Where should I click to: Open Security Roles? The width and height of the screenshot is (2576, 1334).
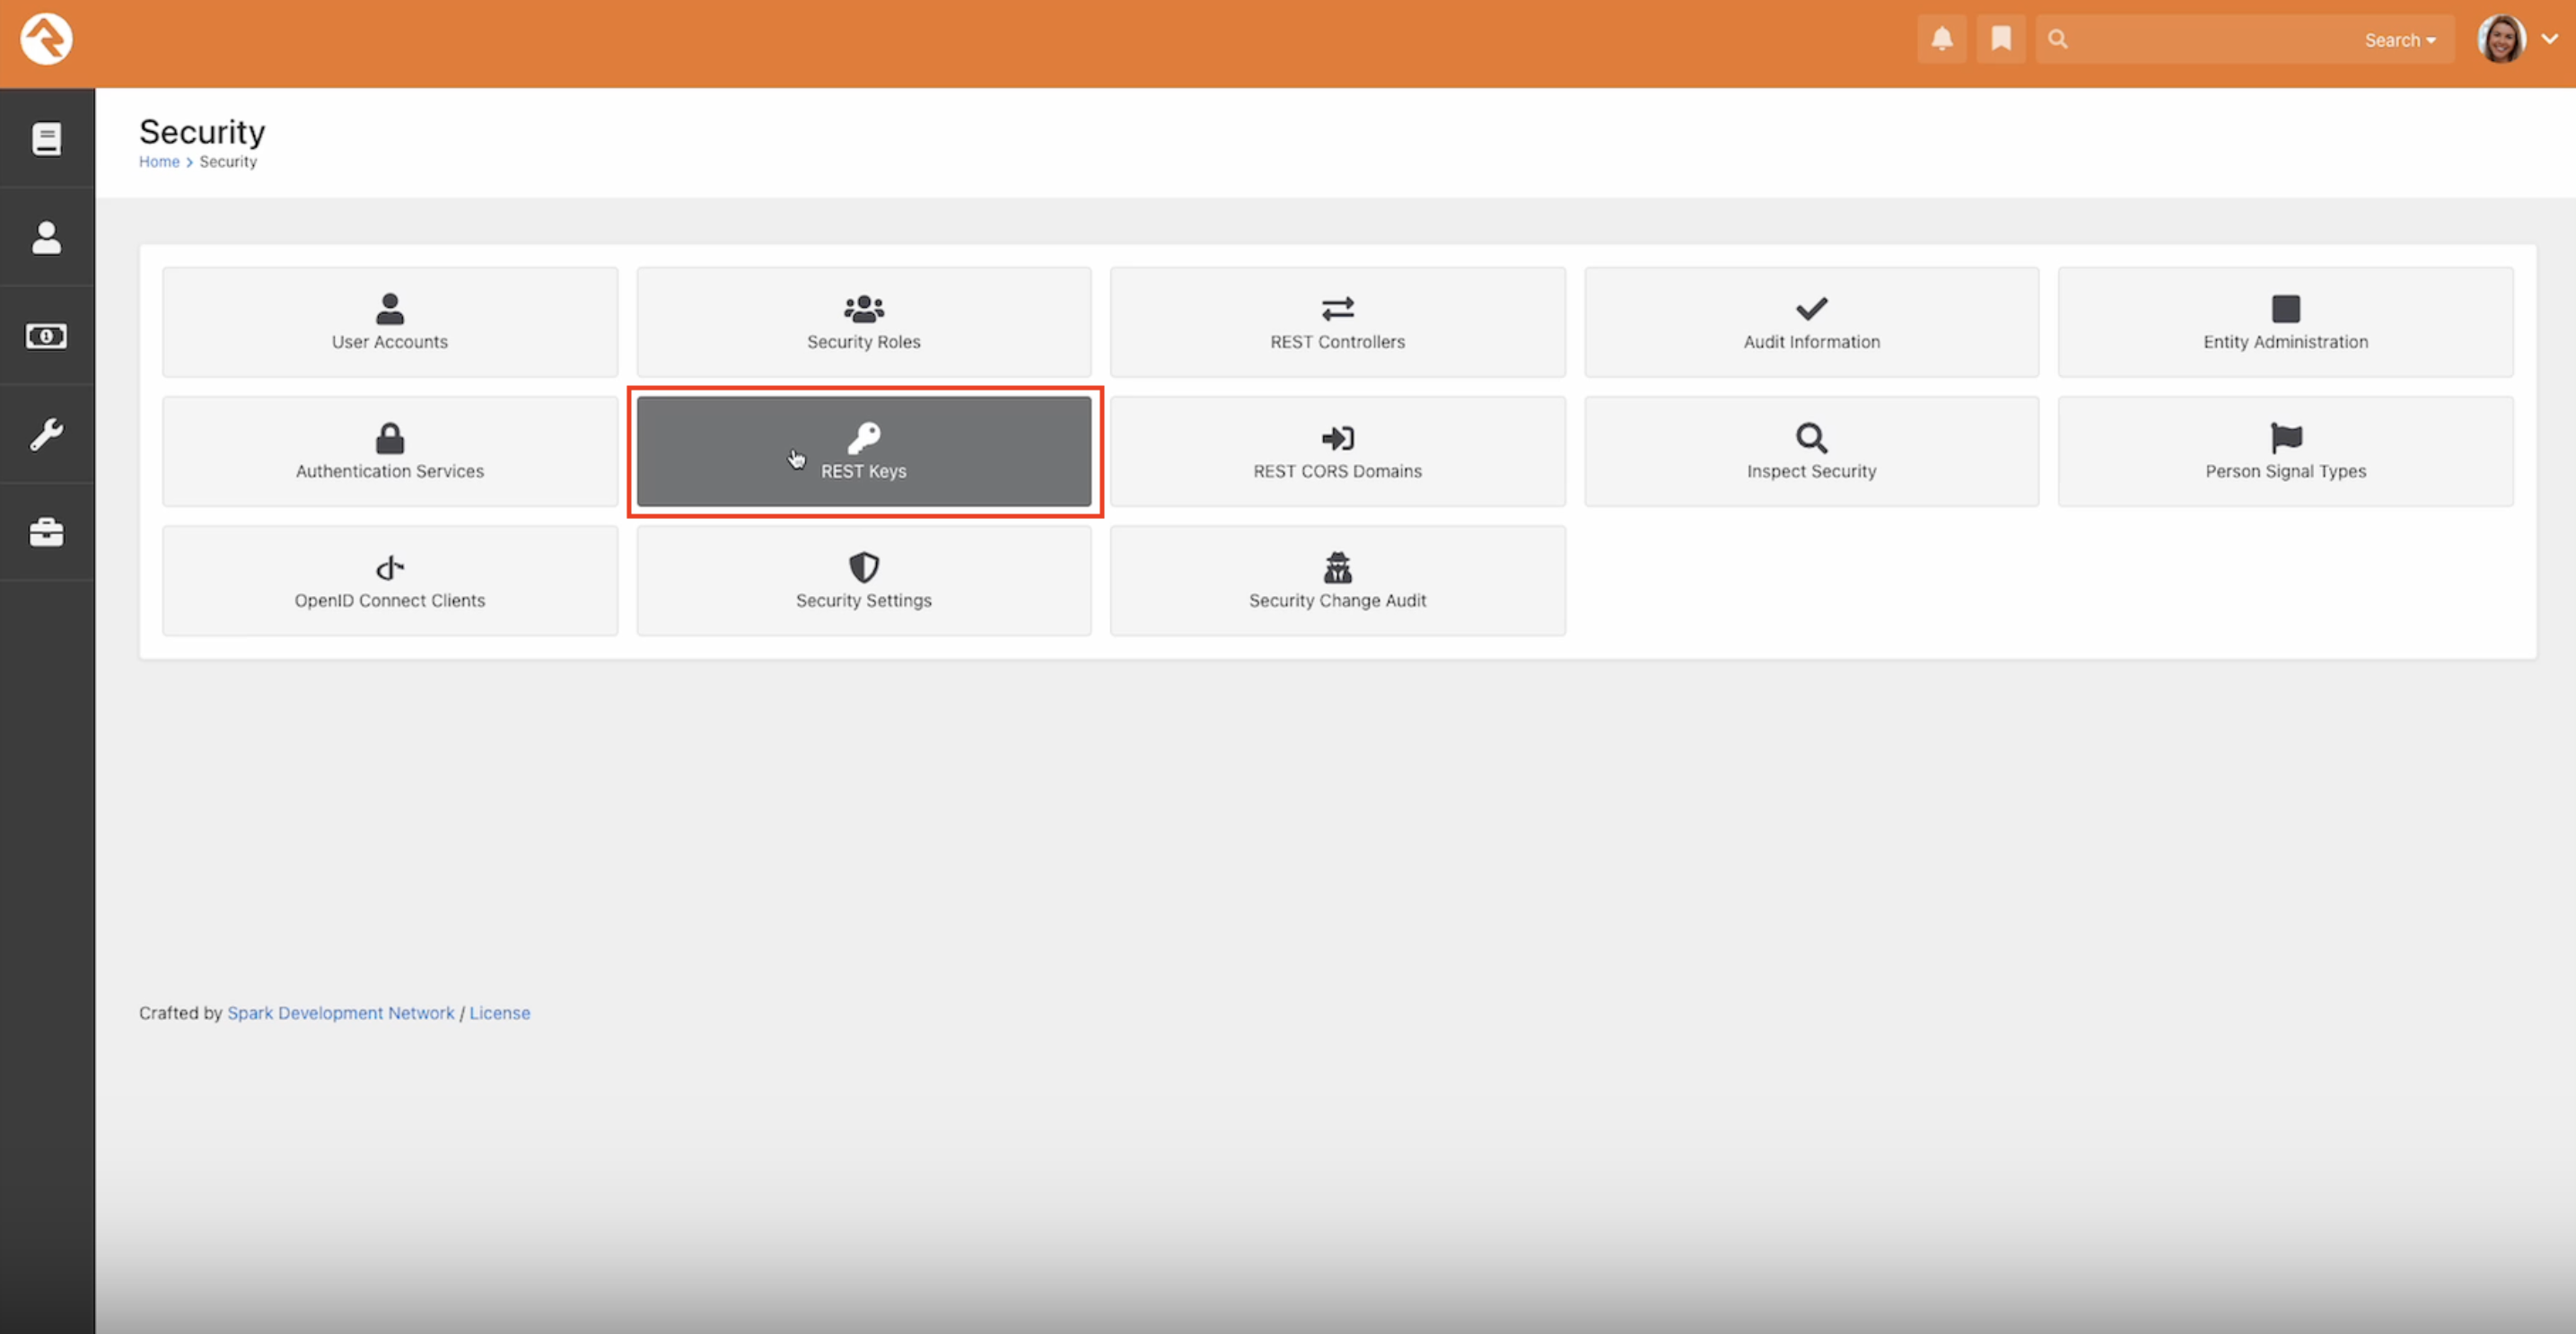coord(863,322)
